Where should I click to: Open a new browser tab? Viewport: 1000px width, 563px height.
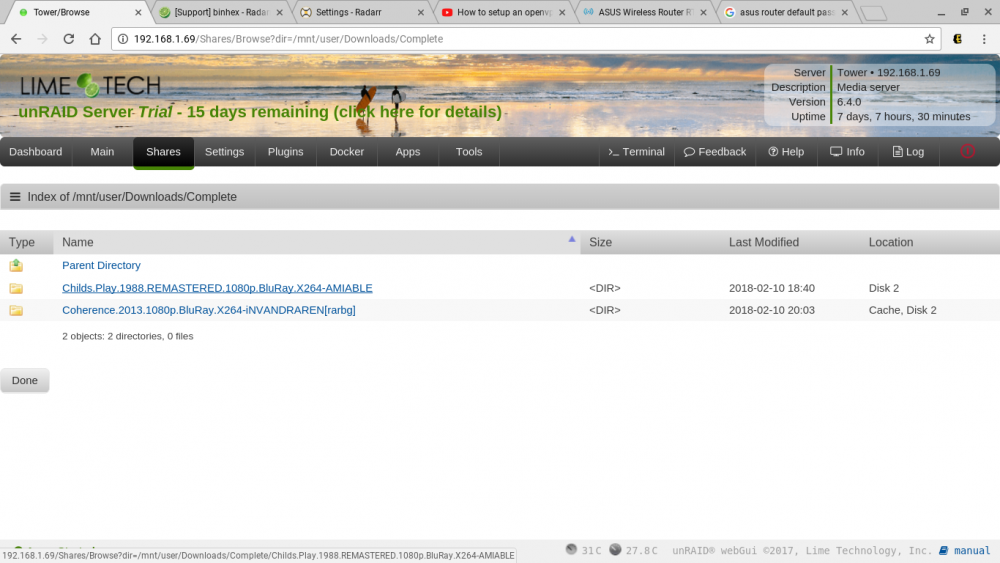[x=872, y=13]
